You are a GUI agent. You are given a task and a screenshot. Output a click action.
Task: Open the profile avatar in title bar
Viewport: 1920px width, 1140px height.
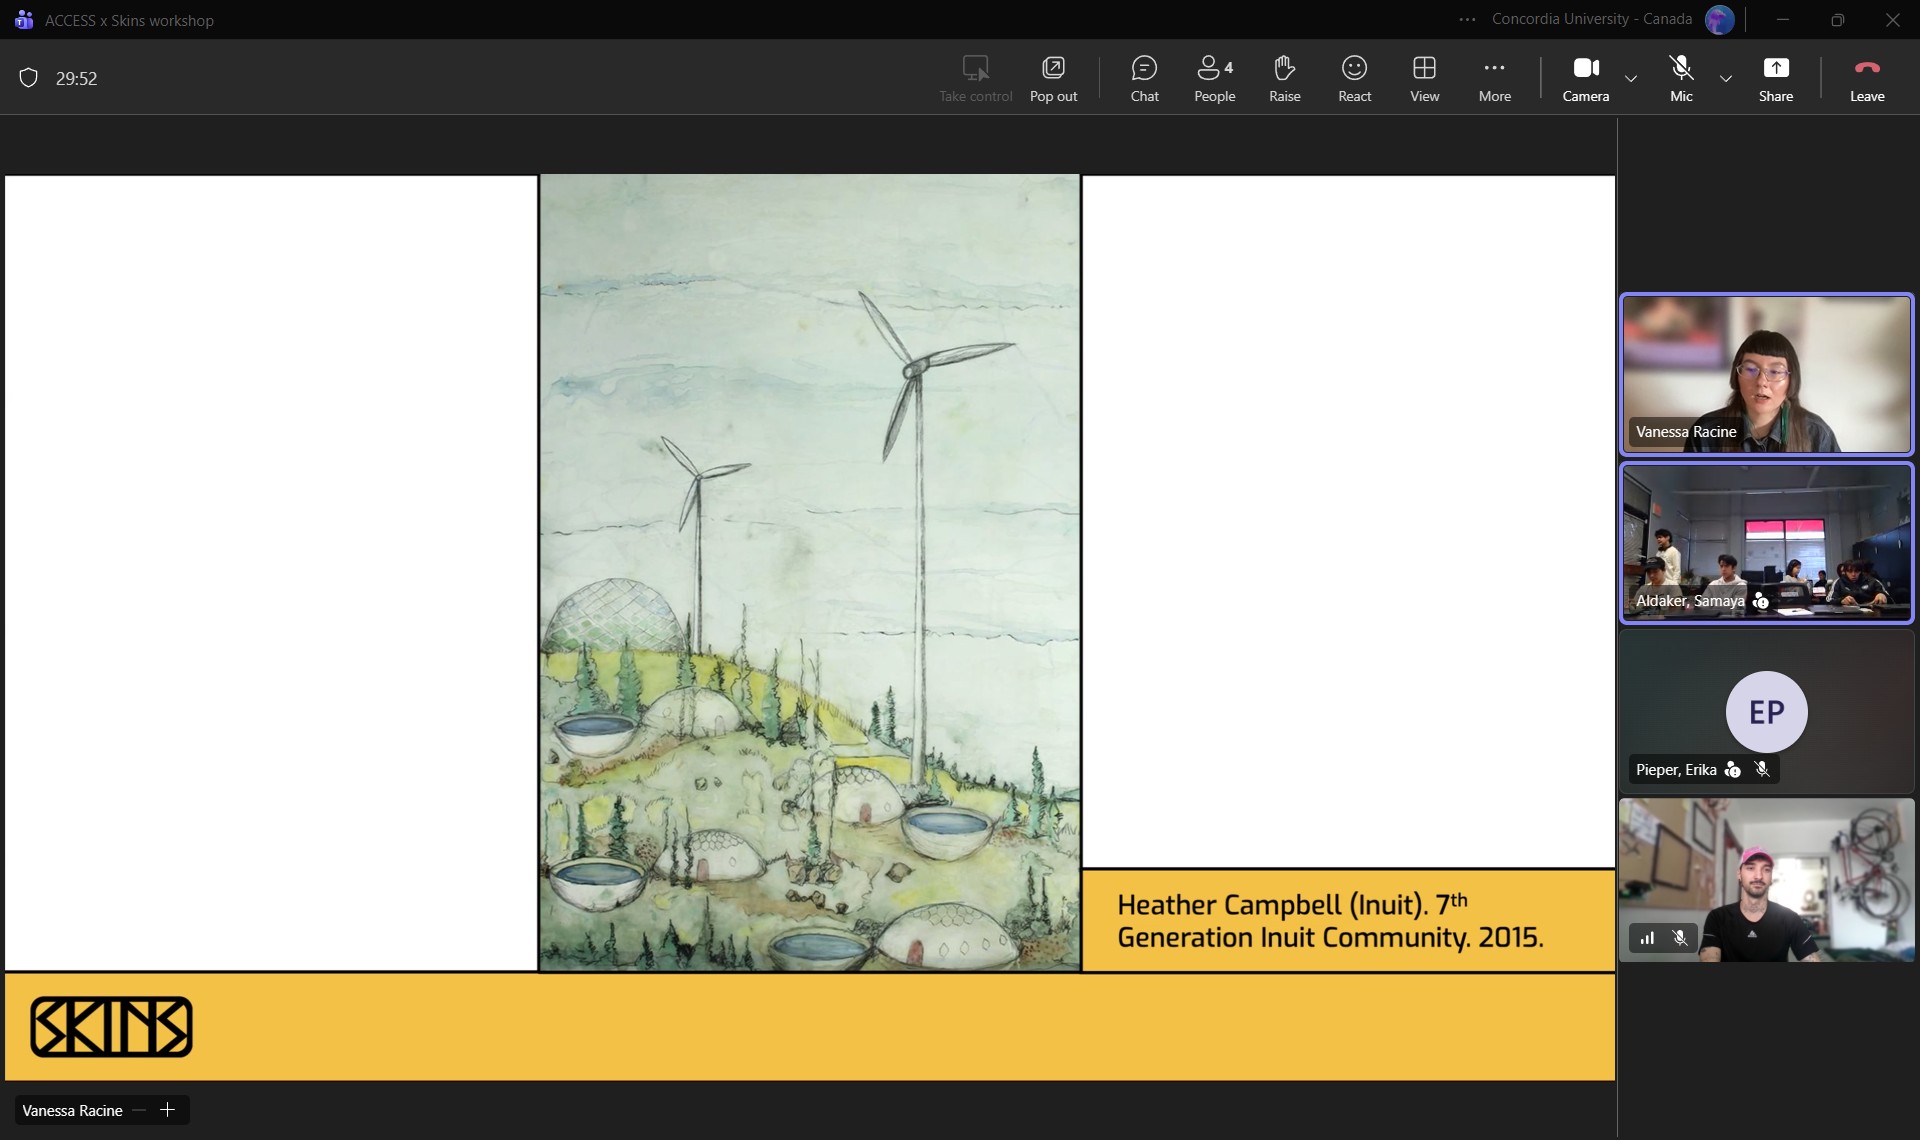coord(1719,20)
